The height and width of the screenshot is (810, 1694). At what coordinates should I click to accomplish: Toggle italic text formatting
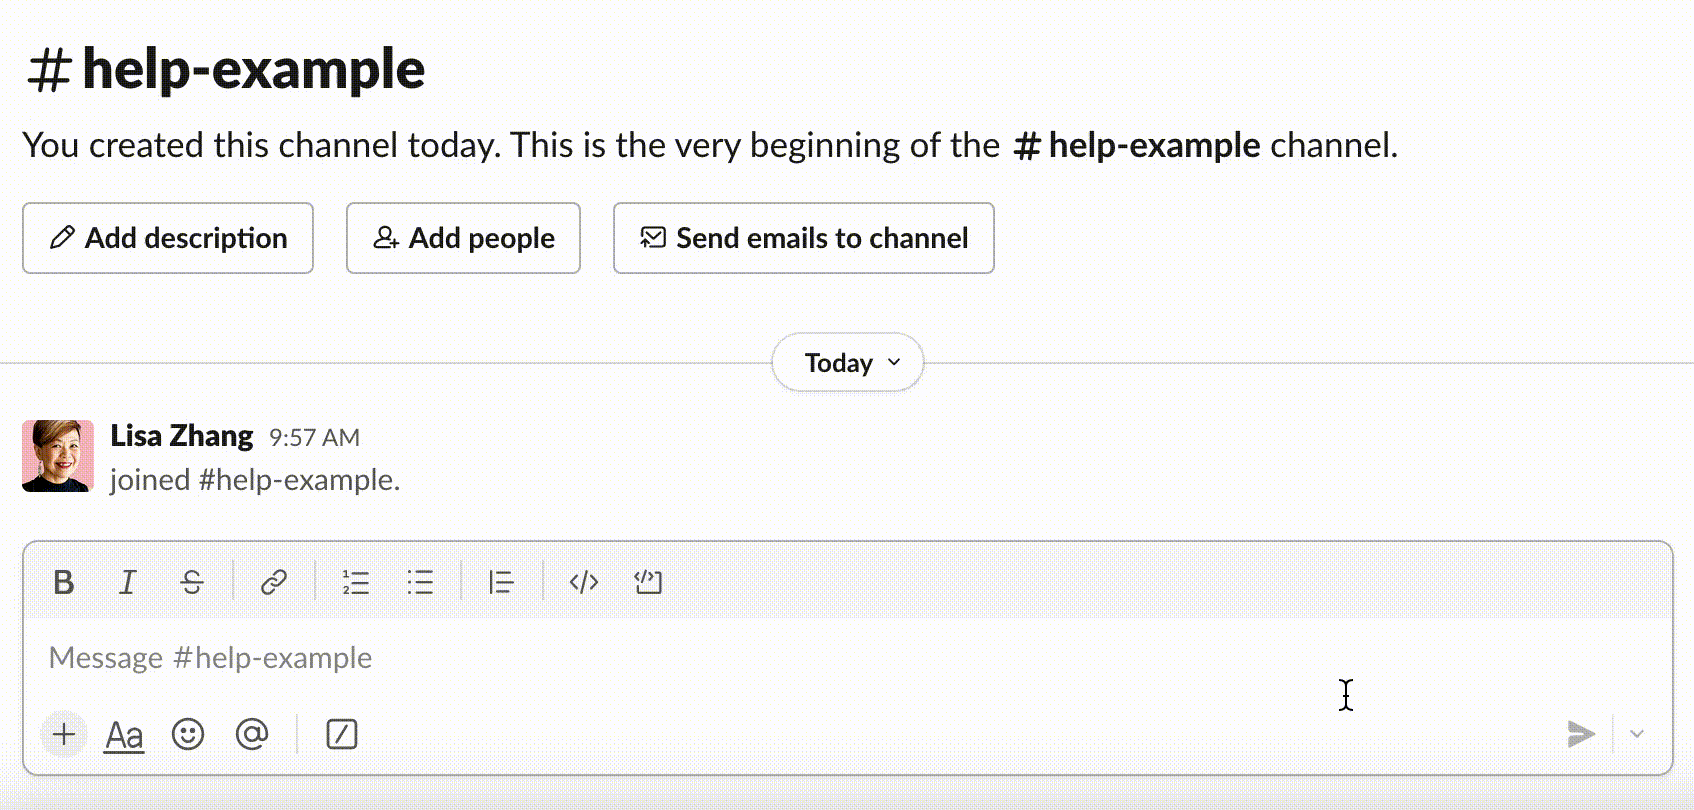pos(128,582)
